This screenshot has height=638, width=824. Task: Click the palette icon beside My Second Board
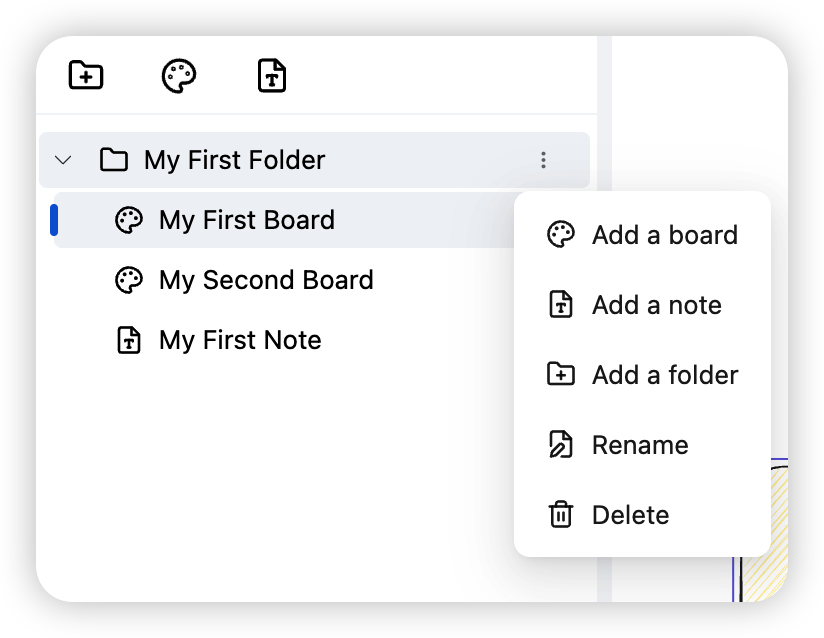[129, 280]
